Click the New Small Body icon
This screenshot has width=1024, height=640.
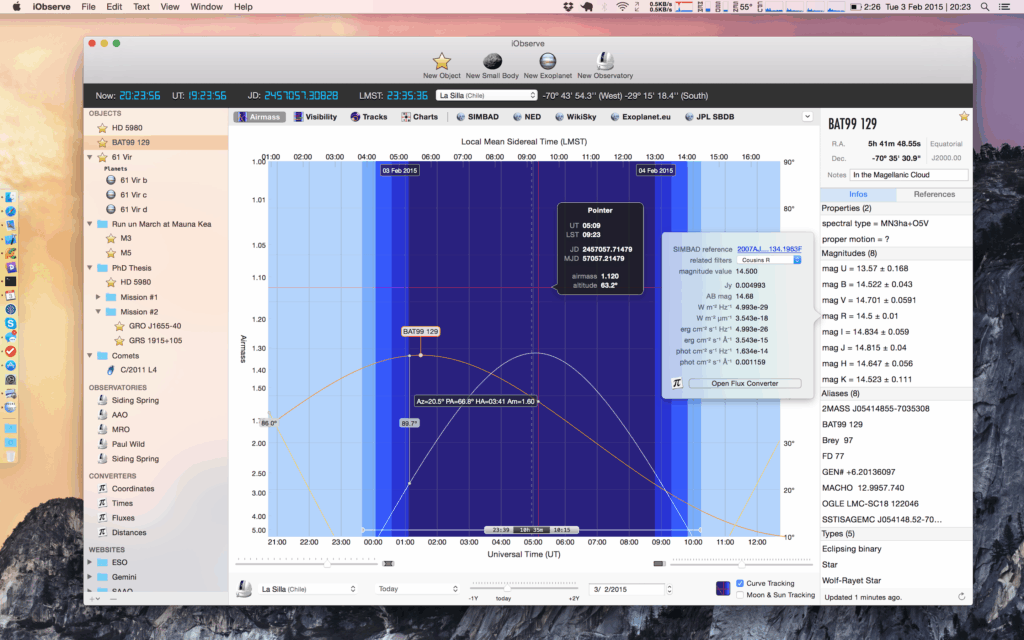pos(492,61)
